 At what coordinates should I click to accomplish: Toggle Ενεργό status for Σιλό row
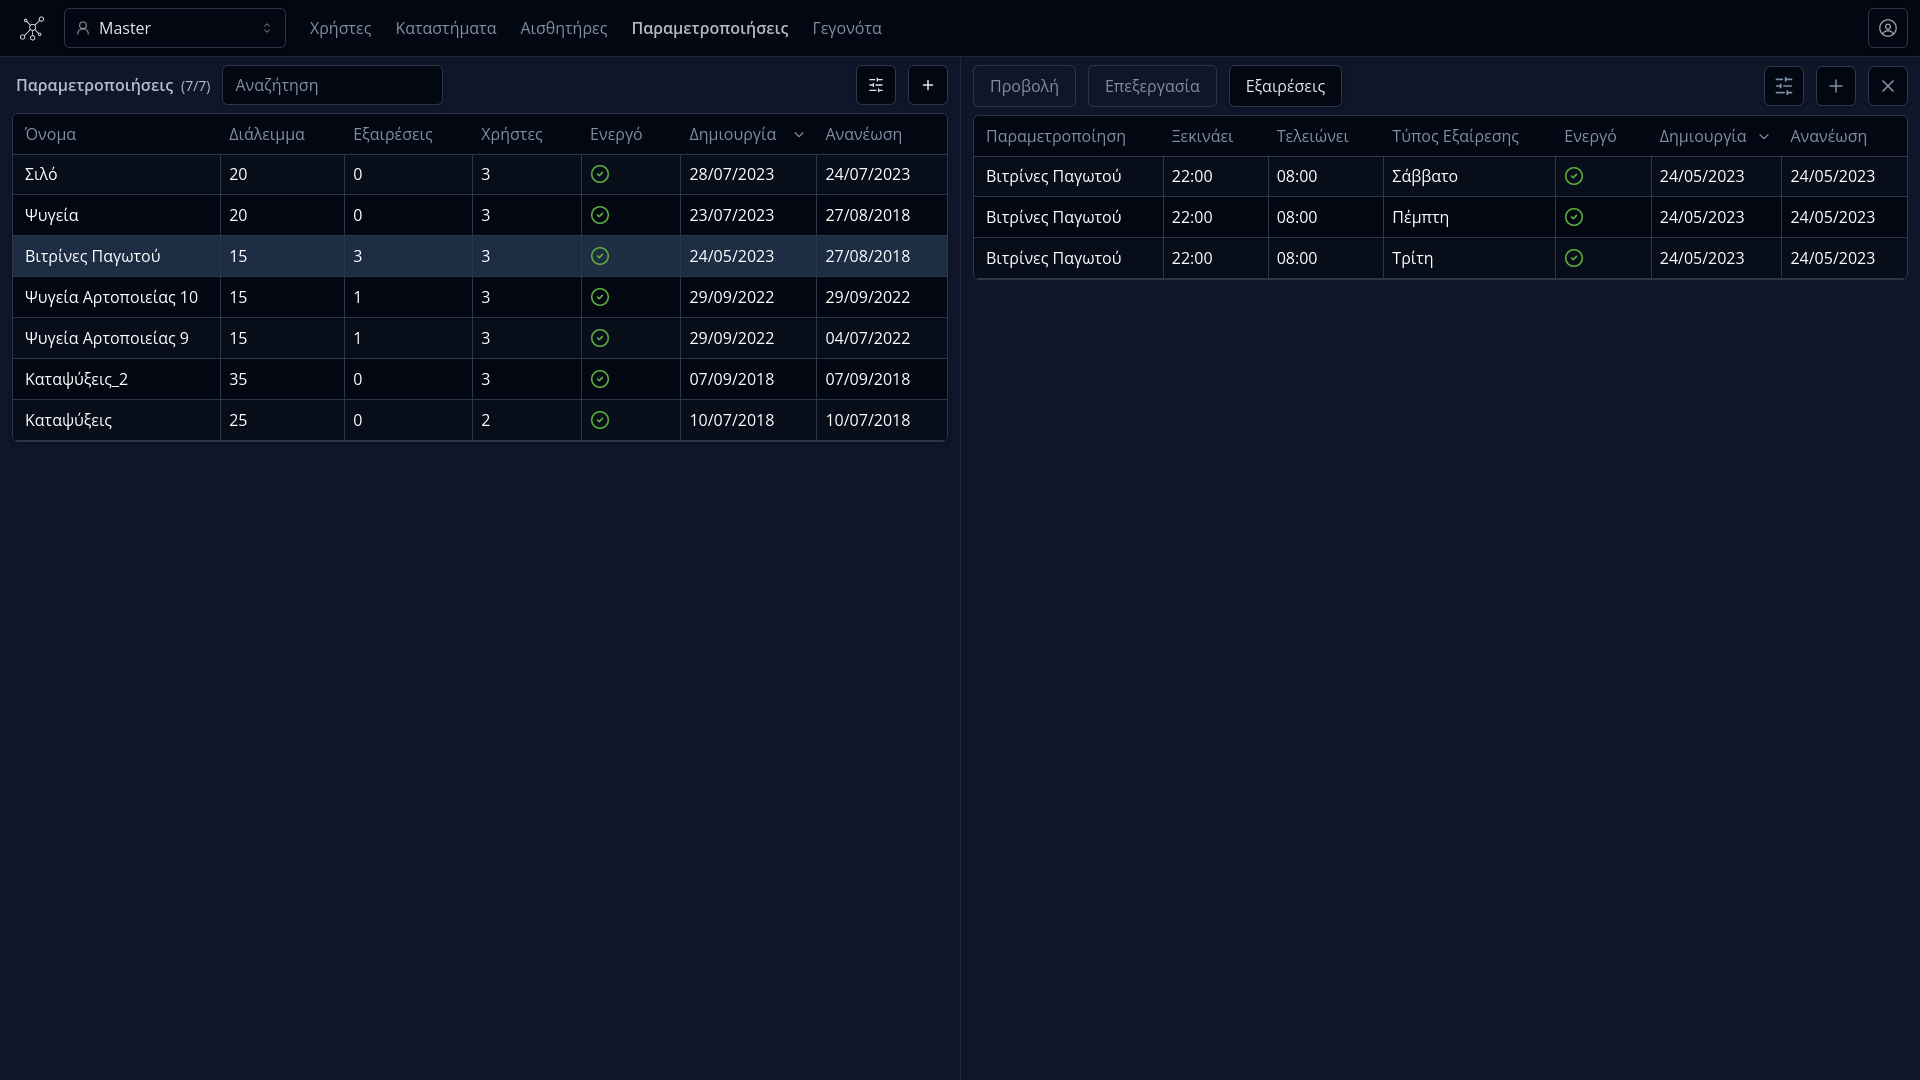600,174
